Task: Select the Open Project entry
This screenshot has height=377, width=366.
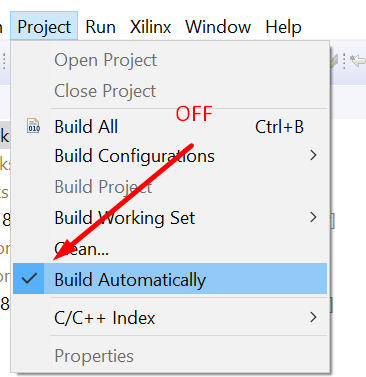Action: (x=105, y=60)
